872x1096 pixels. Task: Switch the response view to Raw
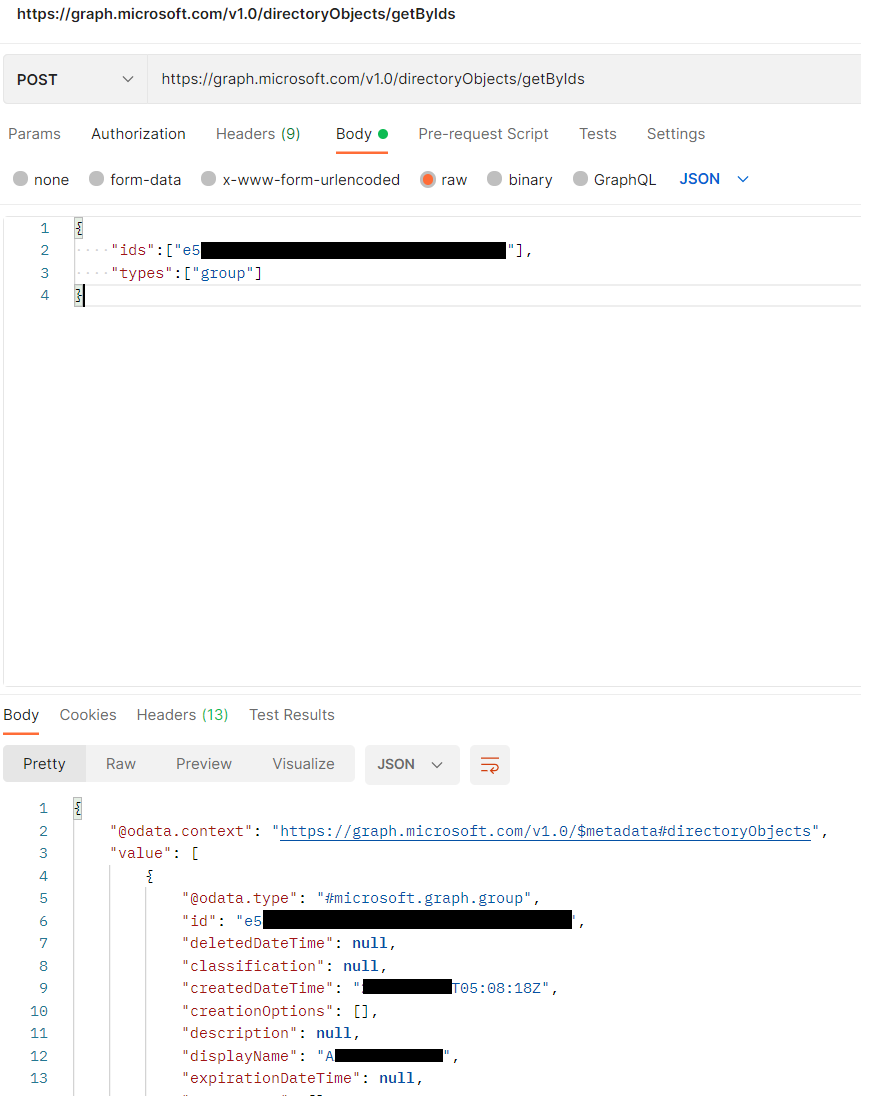pos(120,763)
